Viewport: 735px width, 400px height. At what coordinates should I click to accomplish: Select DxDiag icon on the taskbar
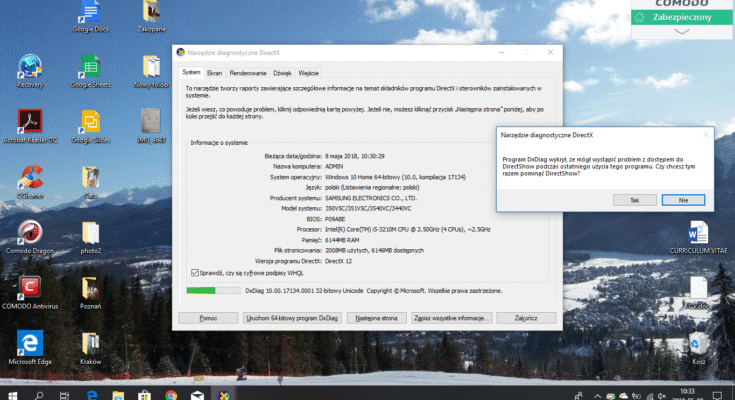[224, 395]
